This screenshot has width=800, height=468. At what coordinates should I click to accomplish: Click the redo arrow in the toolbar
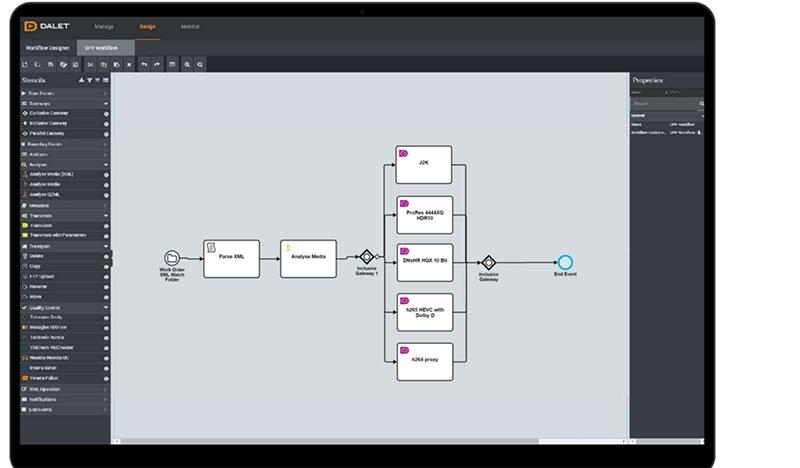pos(157,65)
